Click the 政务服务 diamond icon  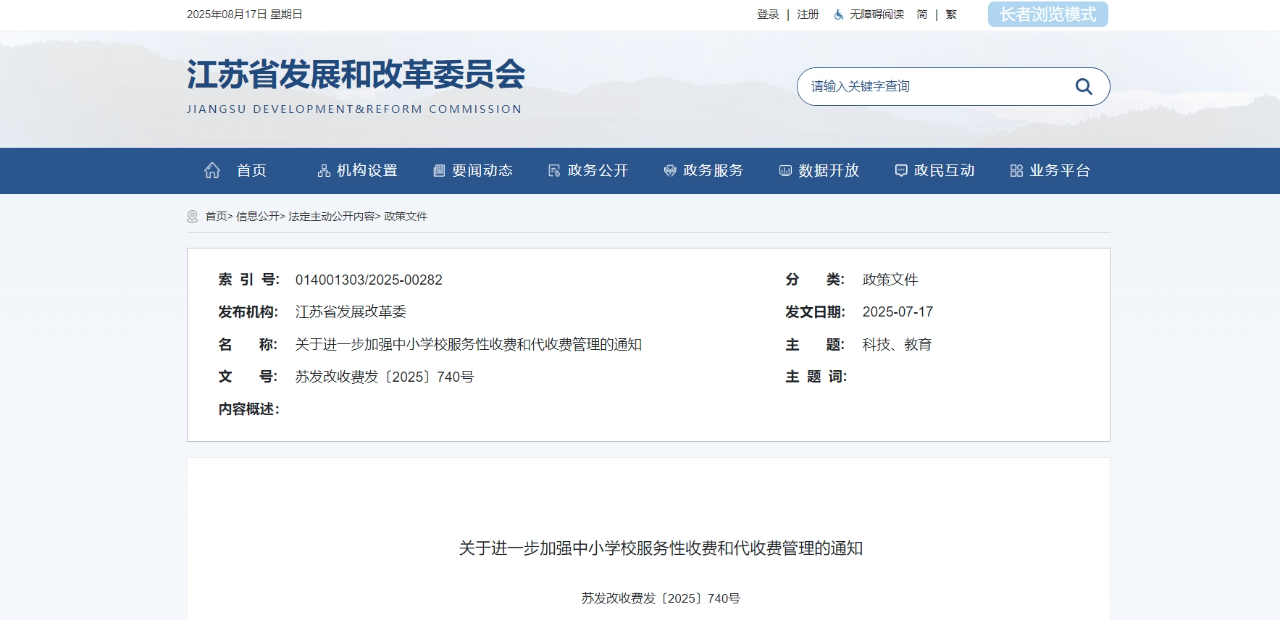[x=670, y=171]
